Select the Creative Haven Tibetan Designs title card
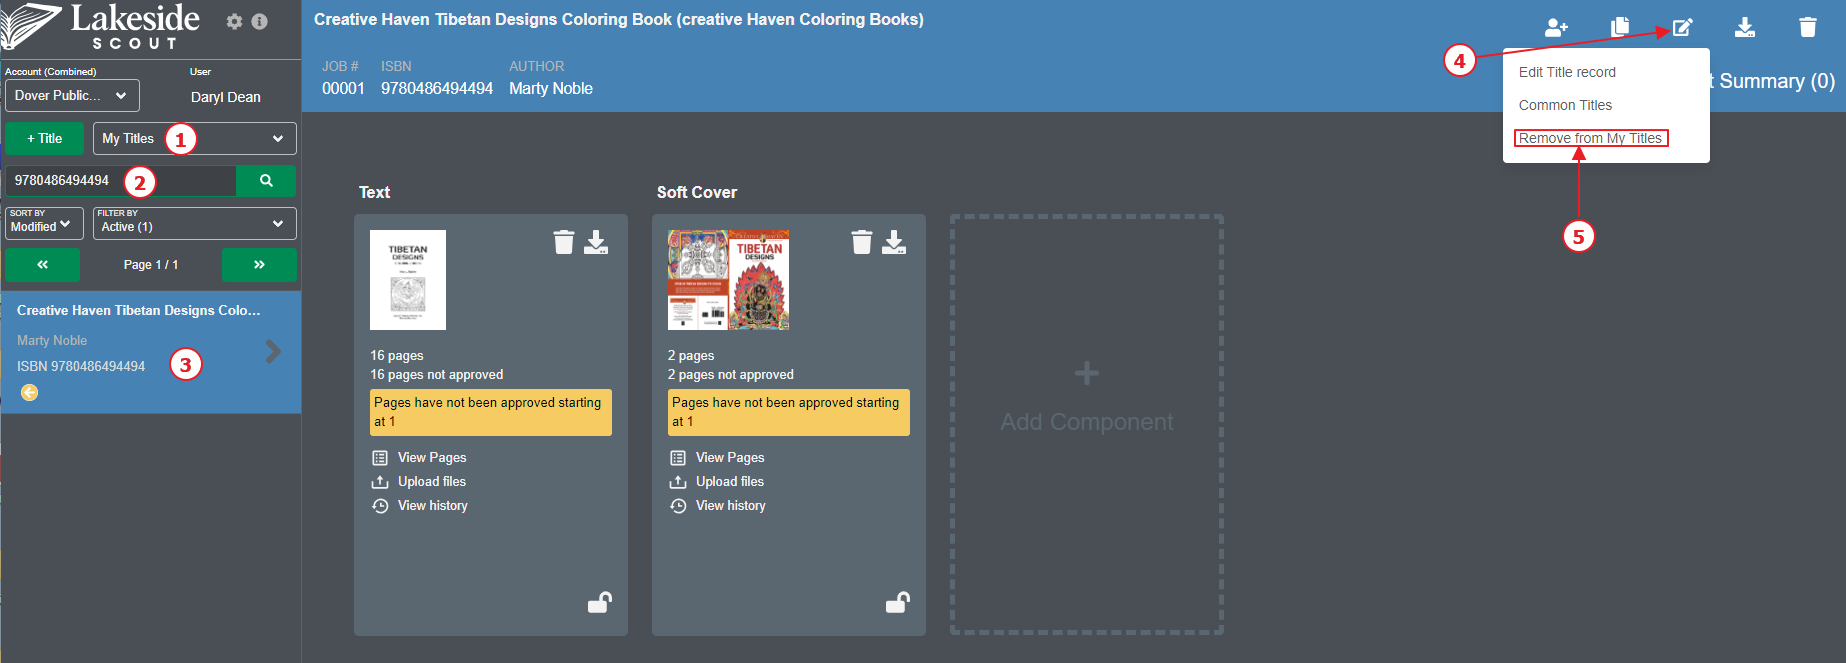This screenshot has height=663, width=1846. coord(151,352)
